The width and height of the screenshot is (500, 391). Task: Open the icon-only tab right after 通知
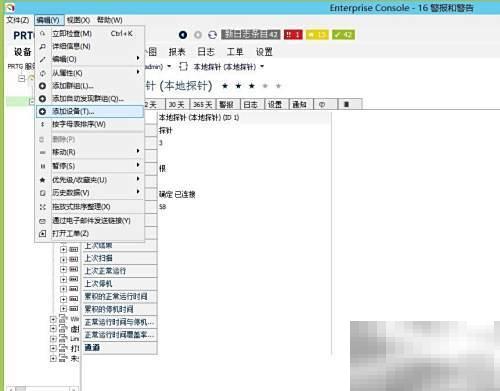pos(325,104)
